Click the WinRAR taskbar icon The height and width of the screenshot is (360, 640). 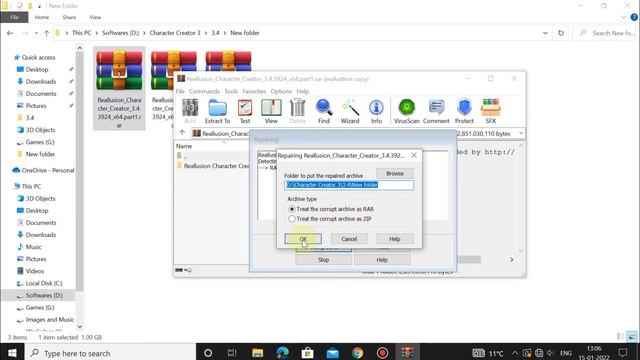point(407,353)
